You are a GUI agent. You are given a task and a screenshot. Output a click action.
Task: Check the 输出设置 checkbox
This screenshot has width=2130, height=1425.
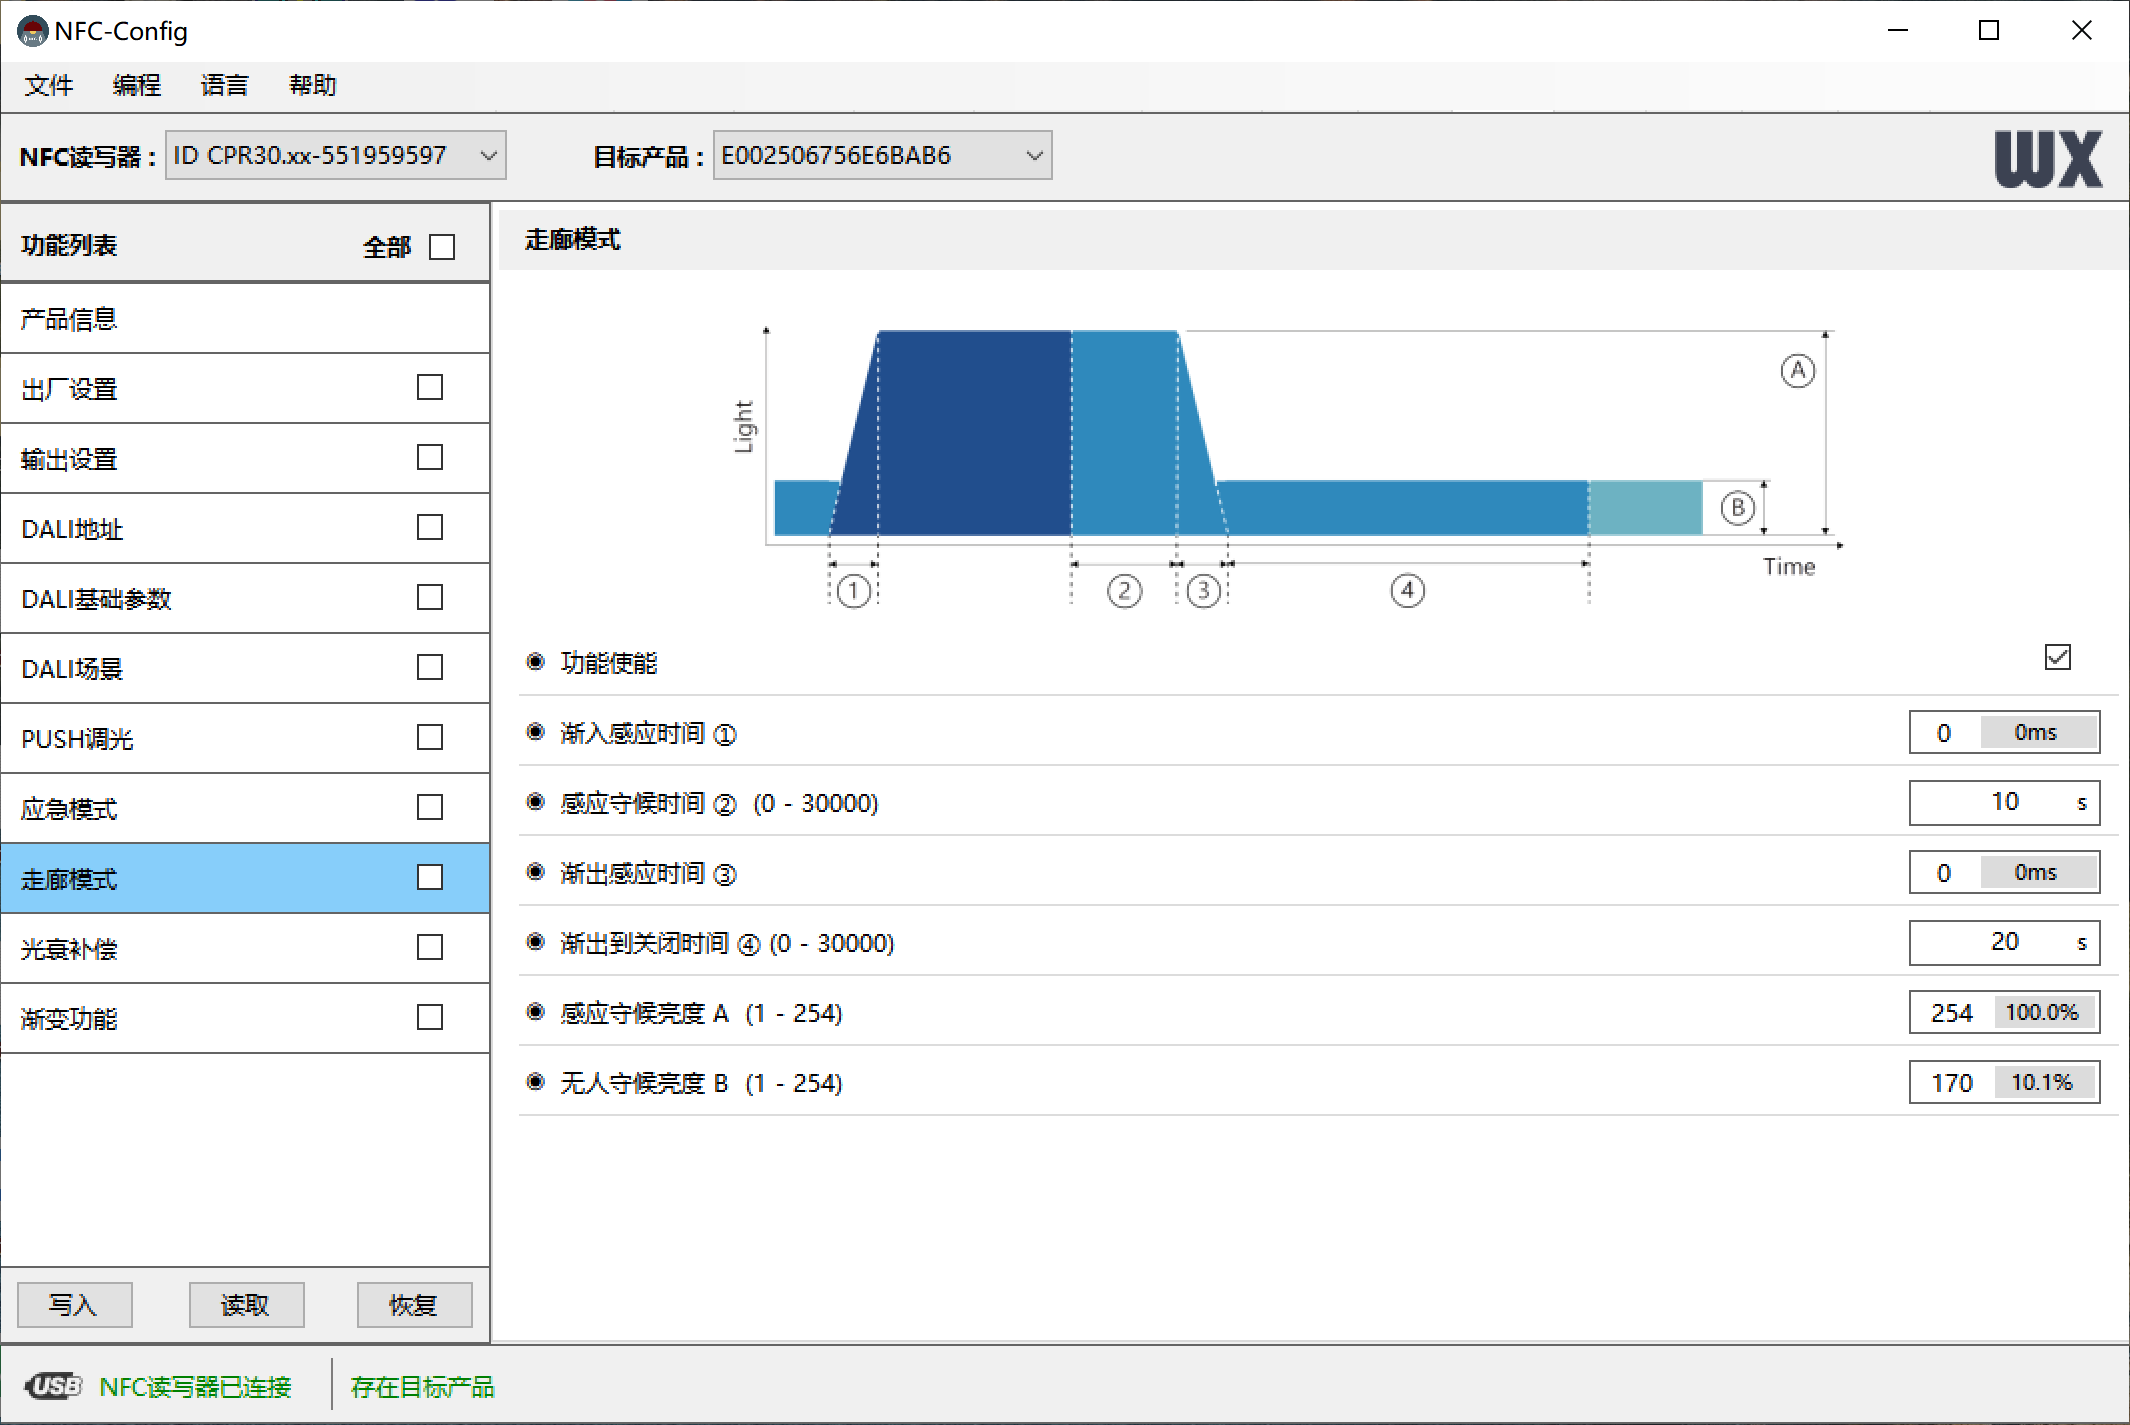430,457
